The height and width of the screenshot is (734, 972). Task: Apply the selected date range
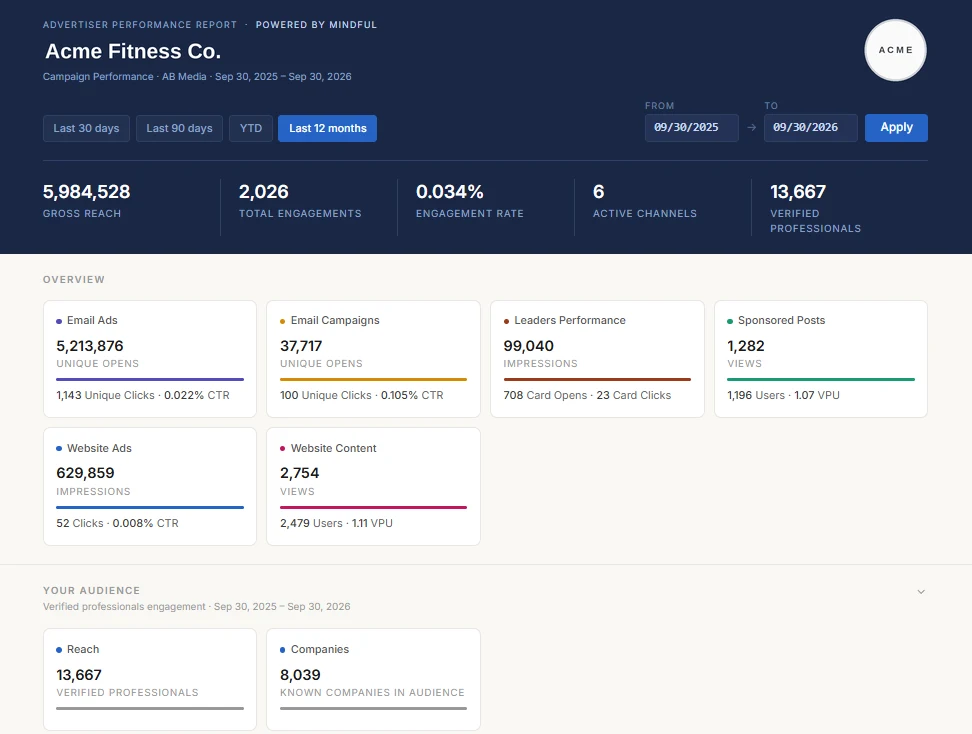tap(896, 128)
